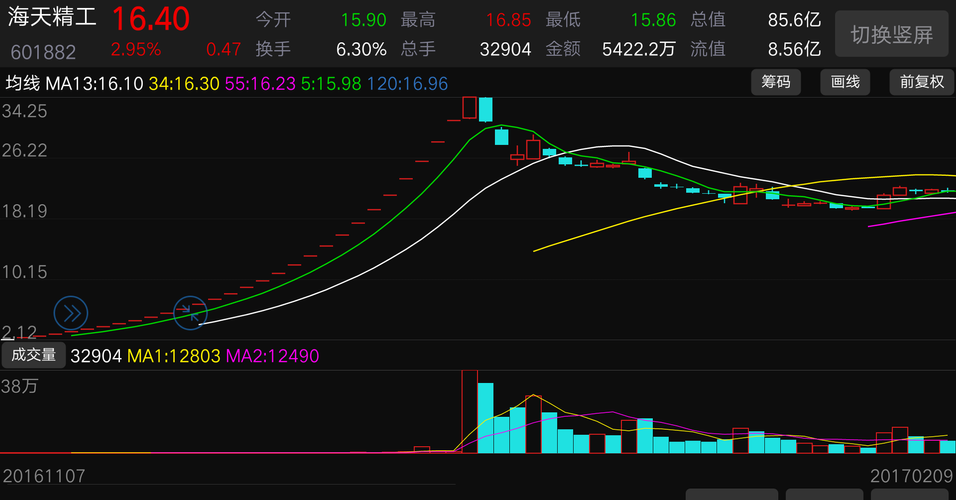Select stock code 601882
The width and height of the screenshot is (956, 500).
[x=43, y=52]
